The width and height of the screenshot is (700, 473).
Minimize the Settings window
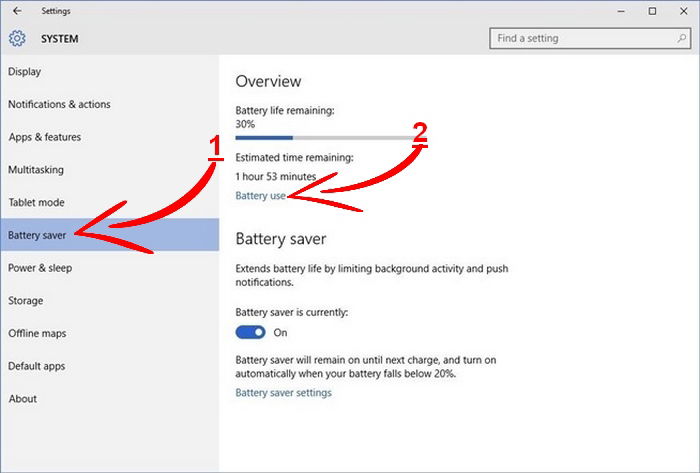click(621, 11)
